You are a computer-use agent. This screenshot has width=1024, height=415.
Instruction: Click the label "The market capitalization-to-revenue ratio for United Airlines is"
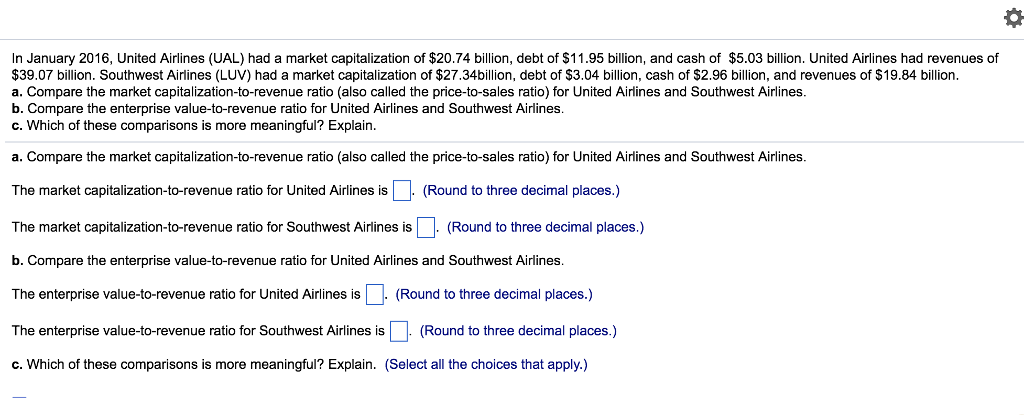pos(200,190)
